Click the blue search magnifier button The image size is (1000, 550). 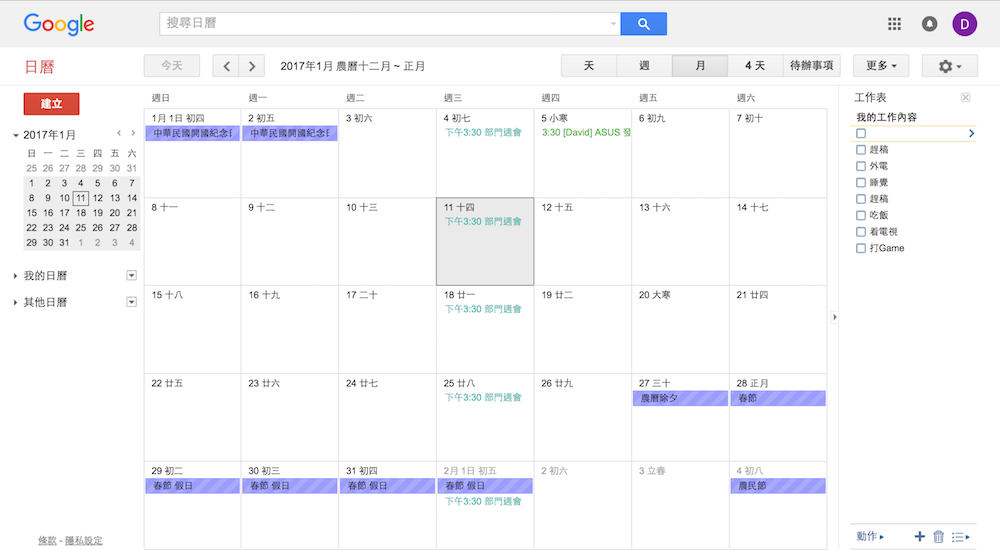(643, 24)
